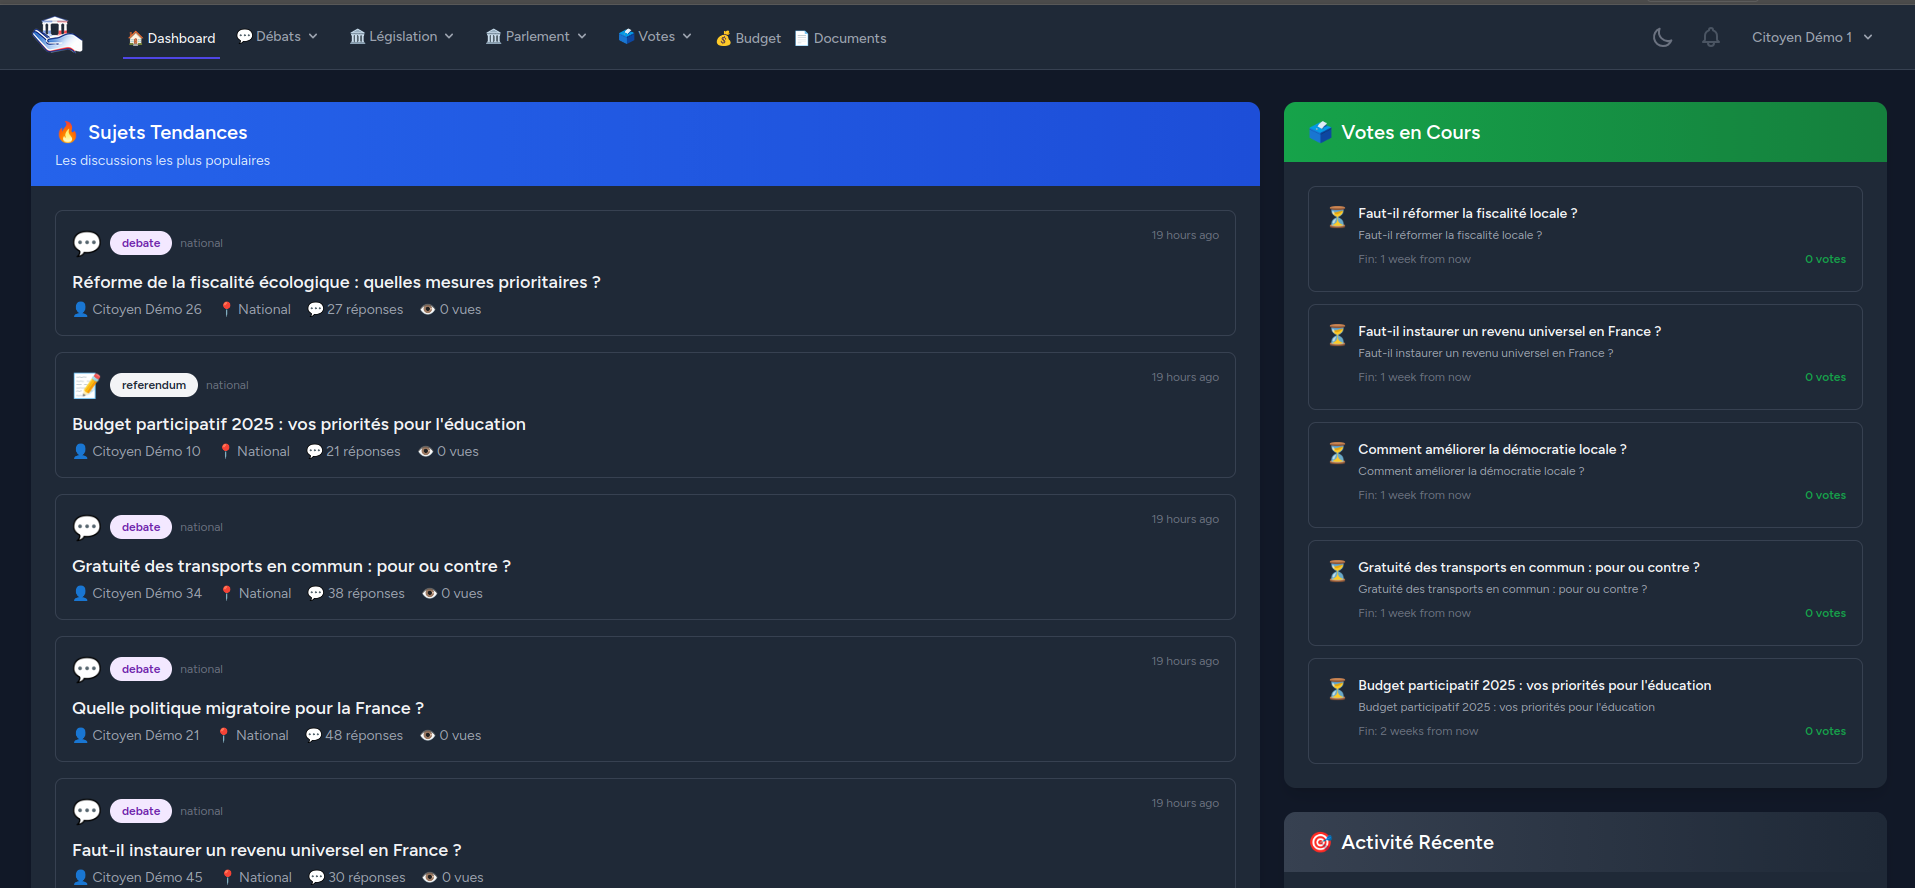Click hourglass icon beside fiscalité locale vote
This screenshot has width=1915, height=888.
[1337, 216]
